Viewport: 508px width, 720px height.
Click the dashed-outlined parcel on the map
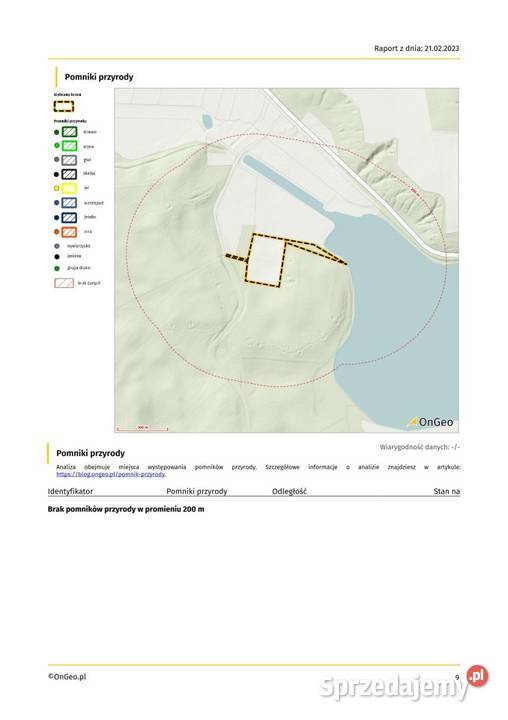point(265,260)
